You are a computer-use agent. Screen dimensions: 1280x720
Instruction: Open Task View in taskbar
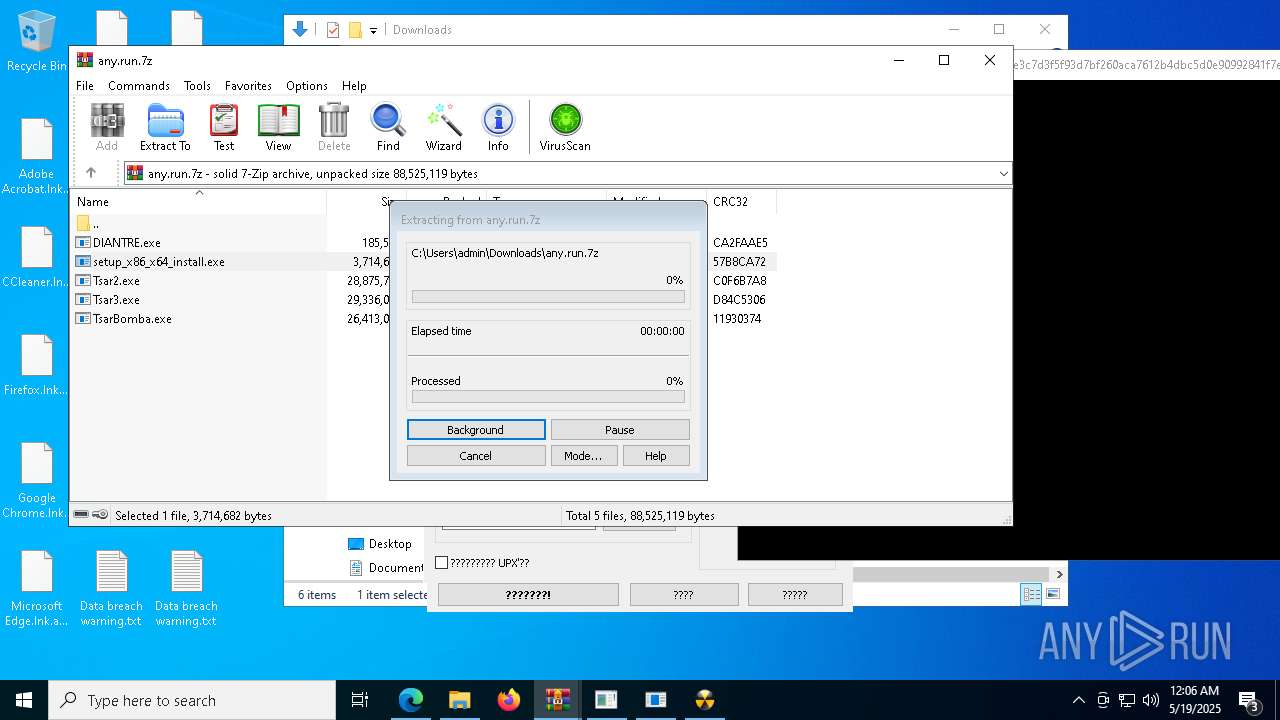[x=360, y=700]
